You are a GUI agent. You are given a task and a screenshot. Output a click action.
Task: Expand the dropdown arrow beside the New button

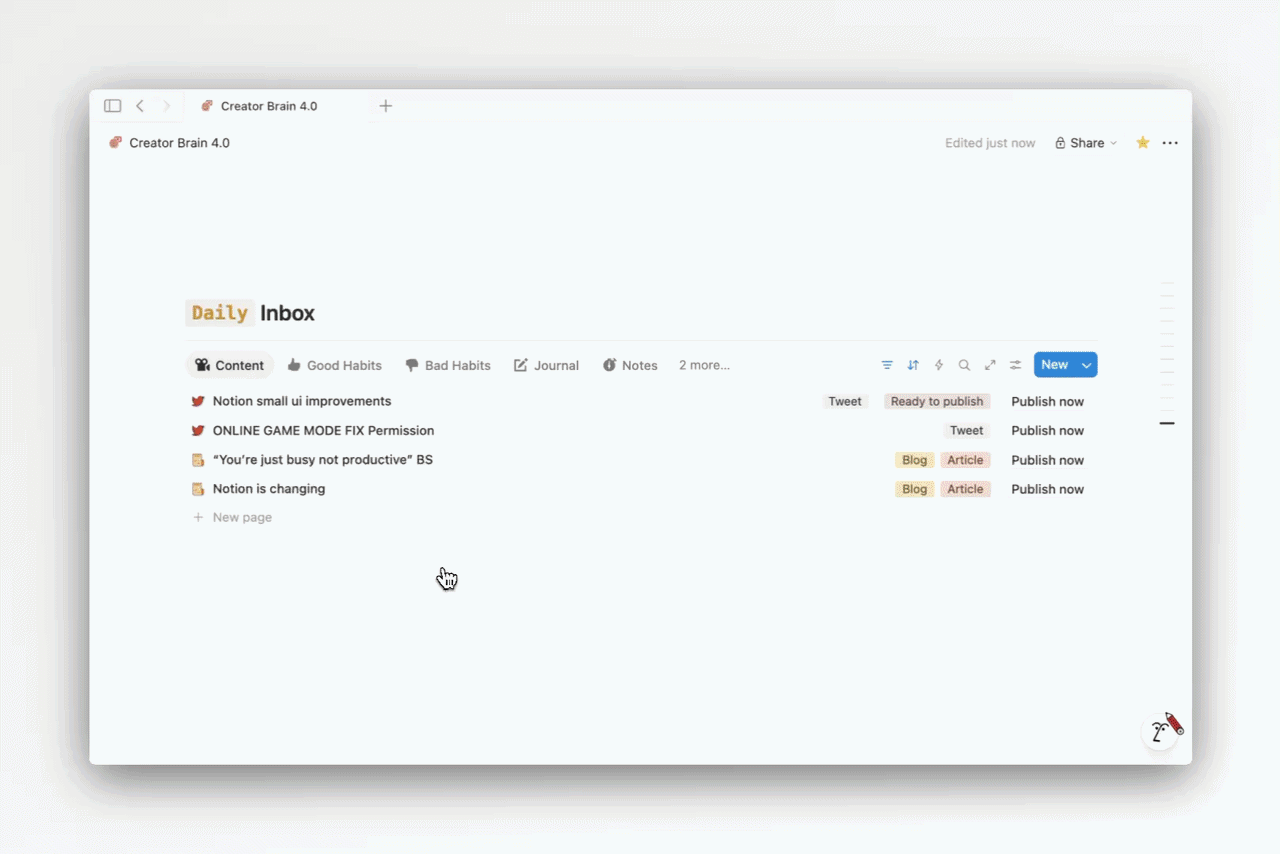click(1086, 365)
